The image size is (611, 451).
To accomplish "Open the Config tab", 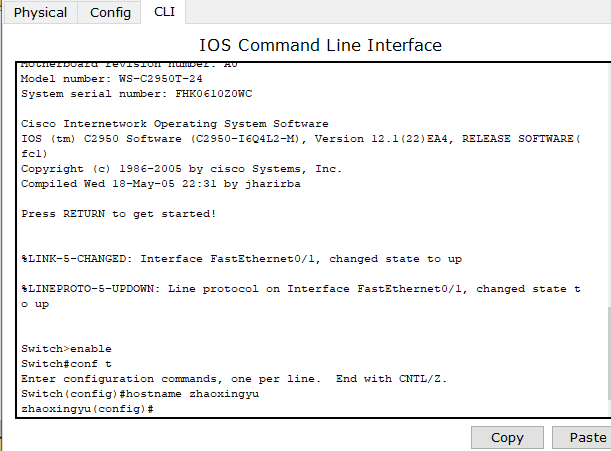I will [x=110, y=12].
